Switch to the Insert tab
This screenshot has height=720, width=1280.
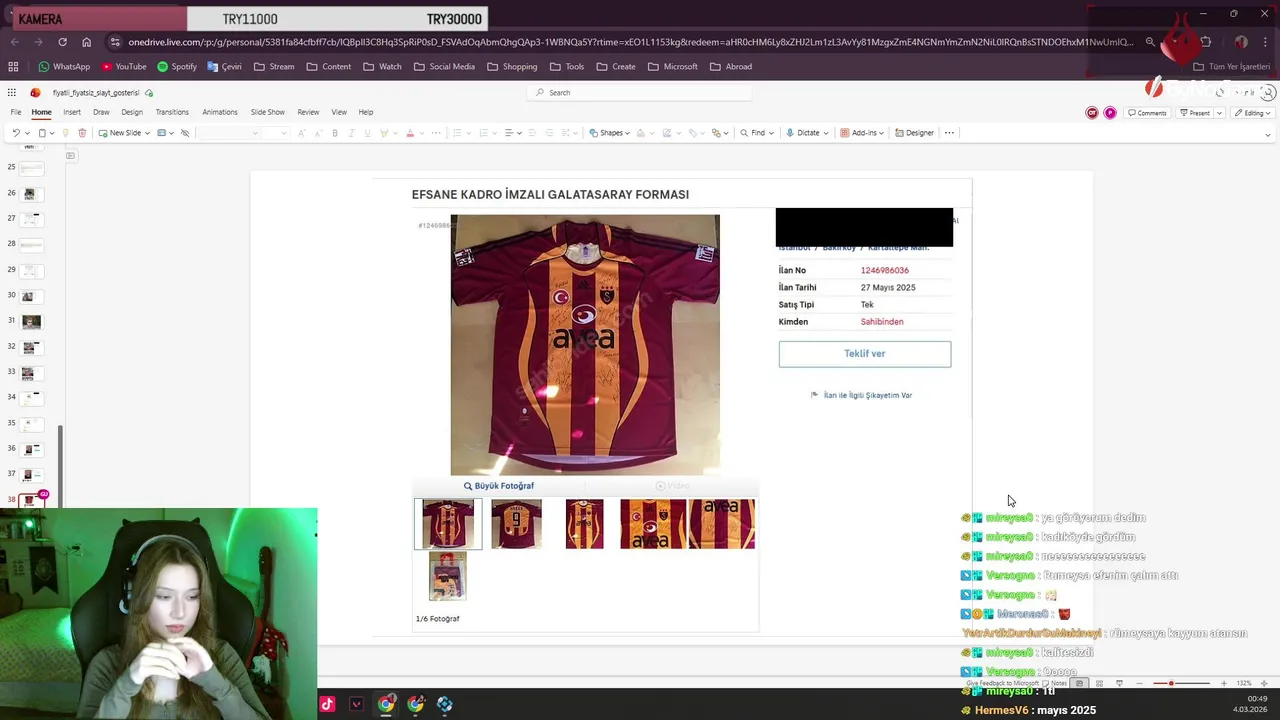click(x=72, y=112)
